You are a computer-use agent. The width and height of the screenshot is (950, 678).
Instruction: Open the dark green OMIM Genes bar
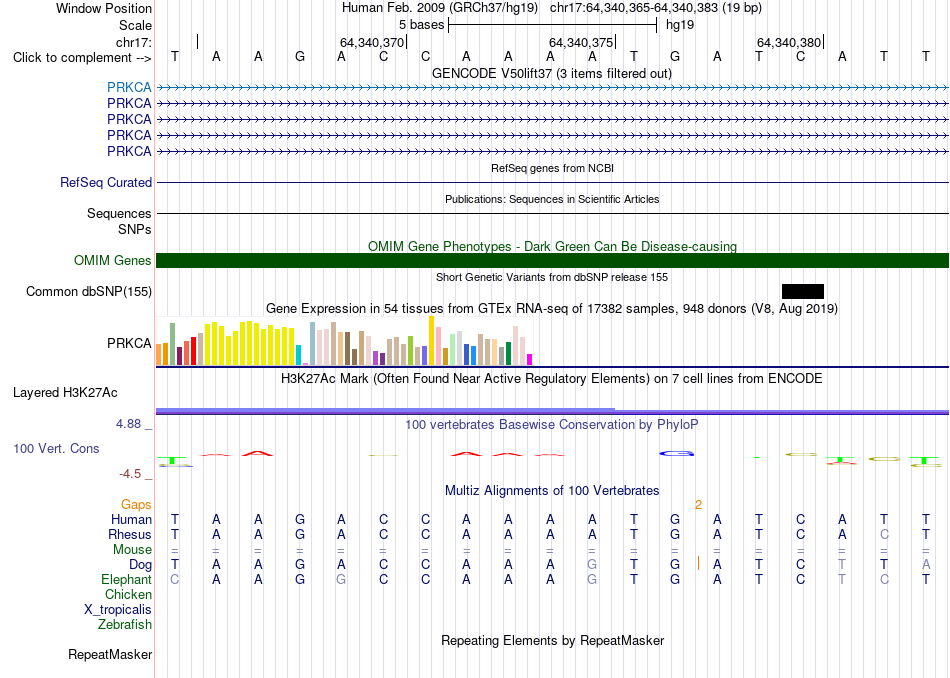pos(553,261)
